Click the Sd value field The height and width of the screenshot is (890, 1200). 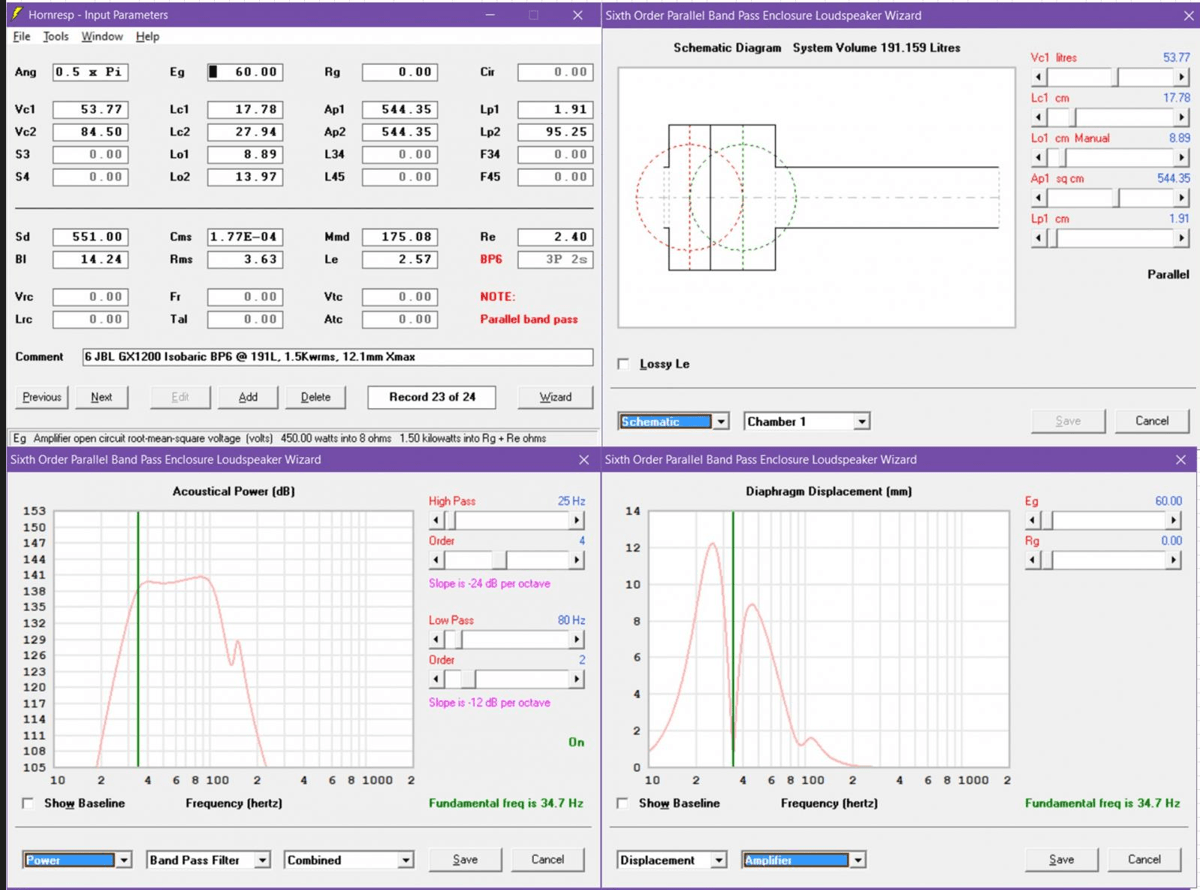point(90,237)
